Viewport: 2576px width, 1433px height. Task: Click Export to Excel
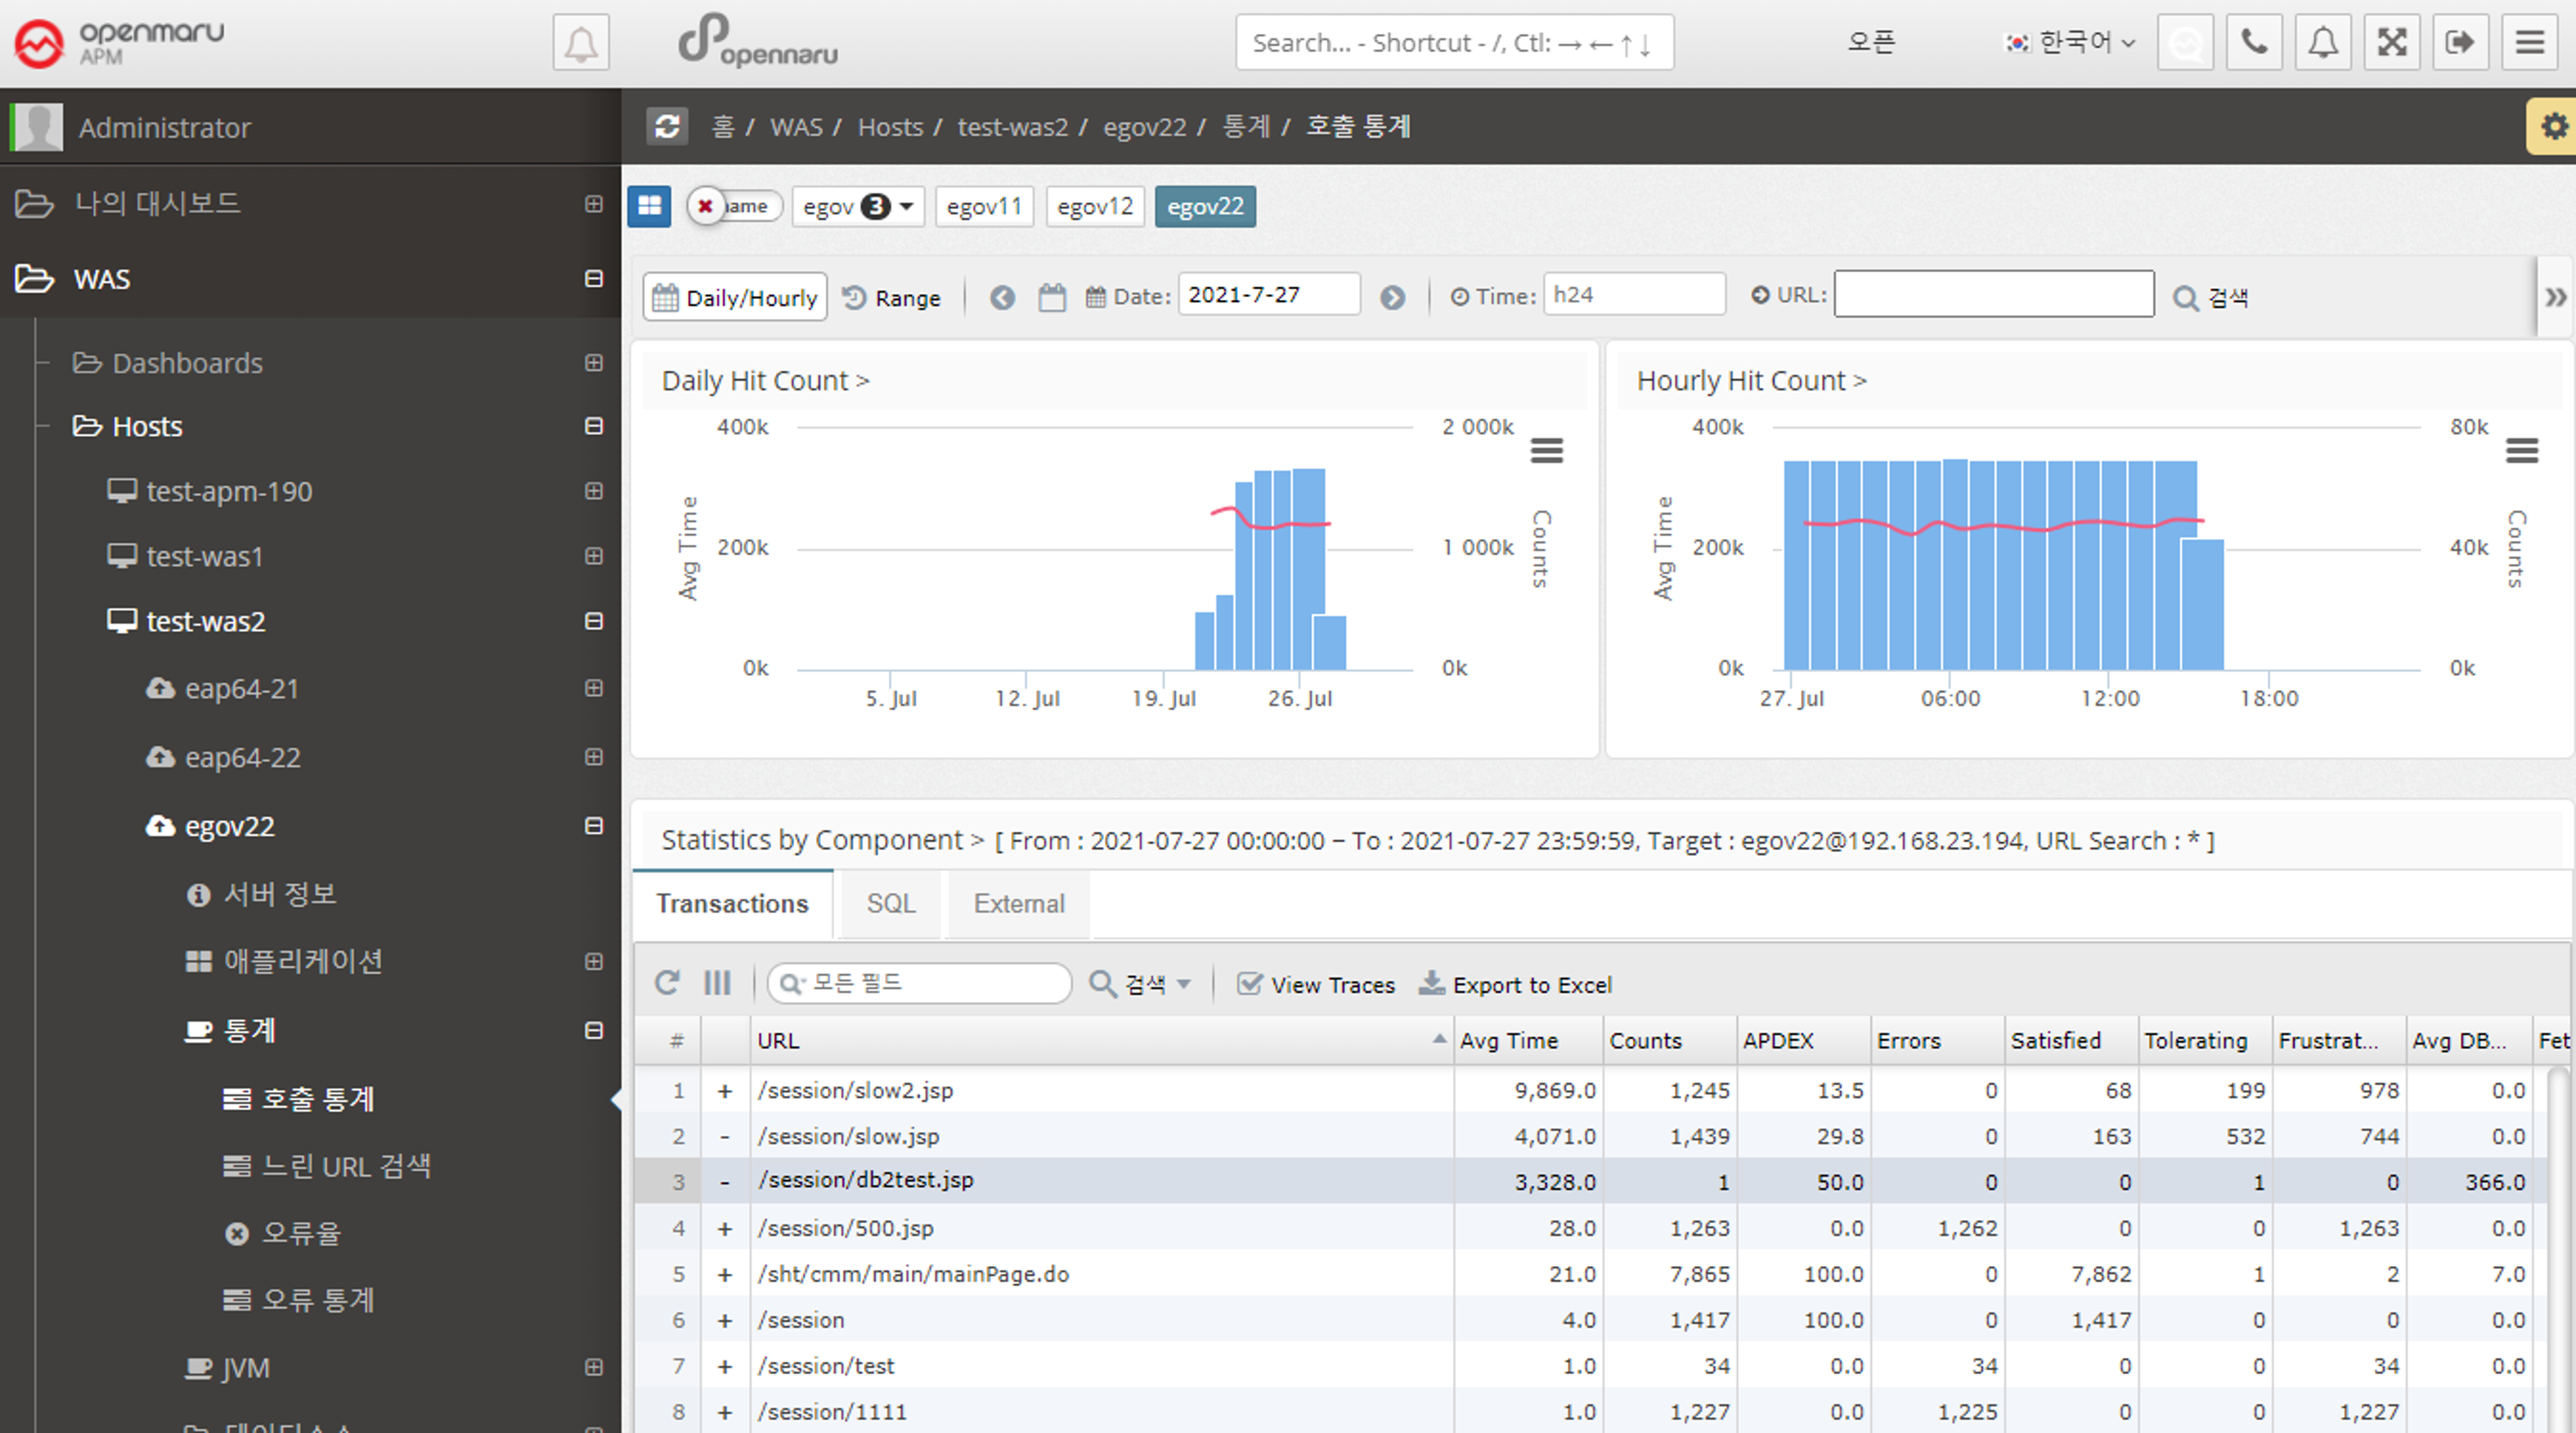(x=1516, y=985)
